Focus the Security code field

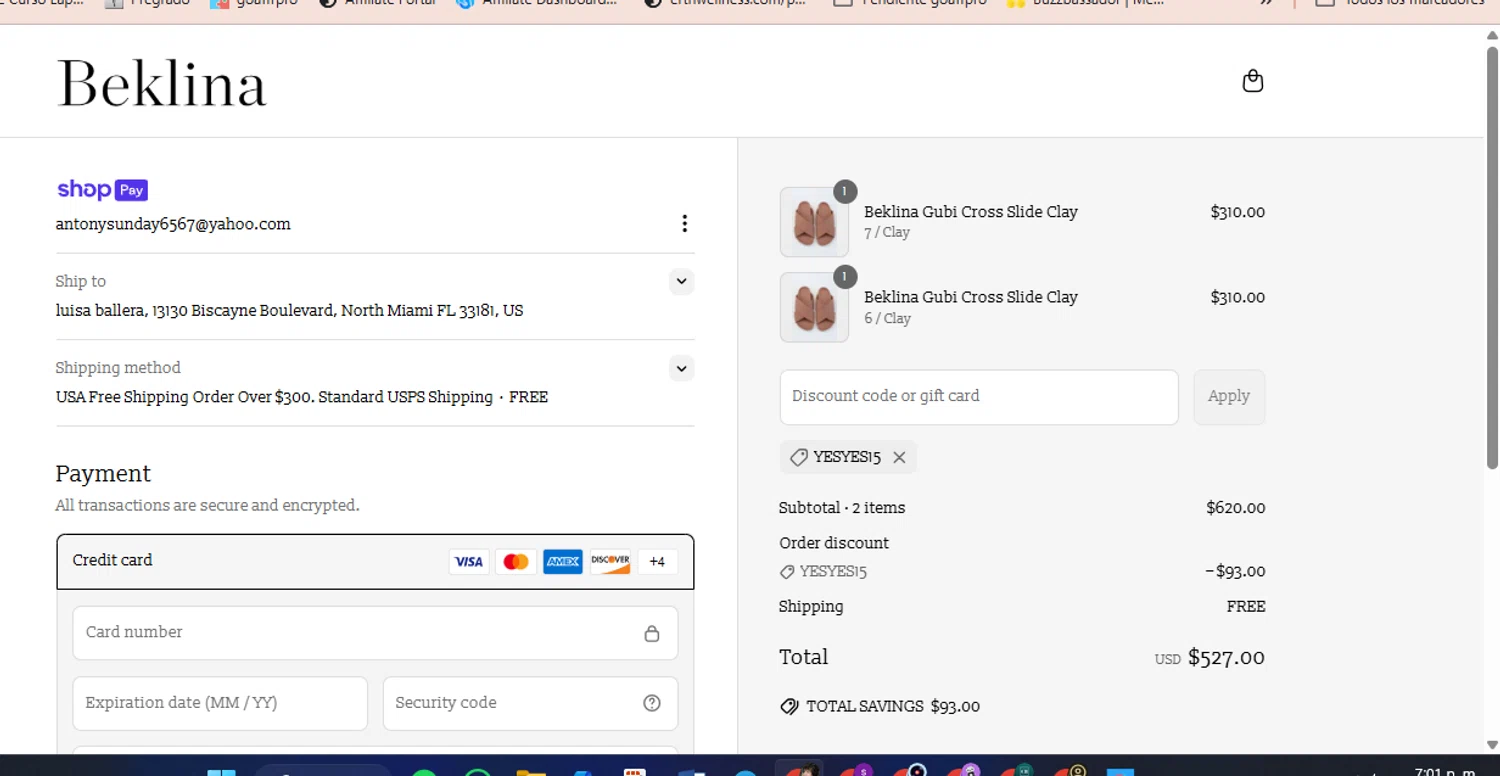point(530,703)
